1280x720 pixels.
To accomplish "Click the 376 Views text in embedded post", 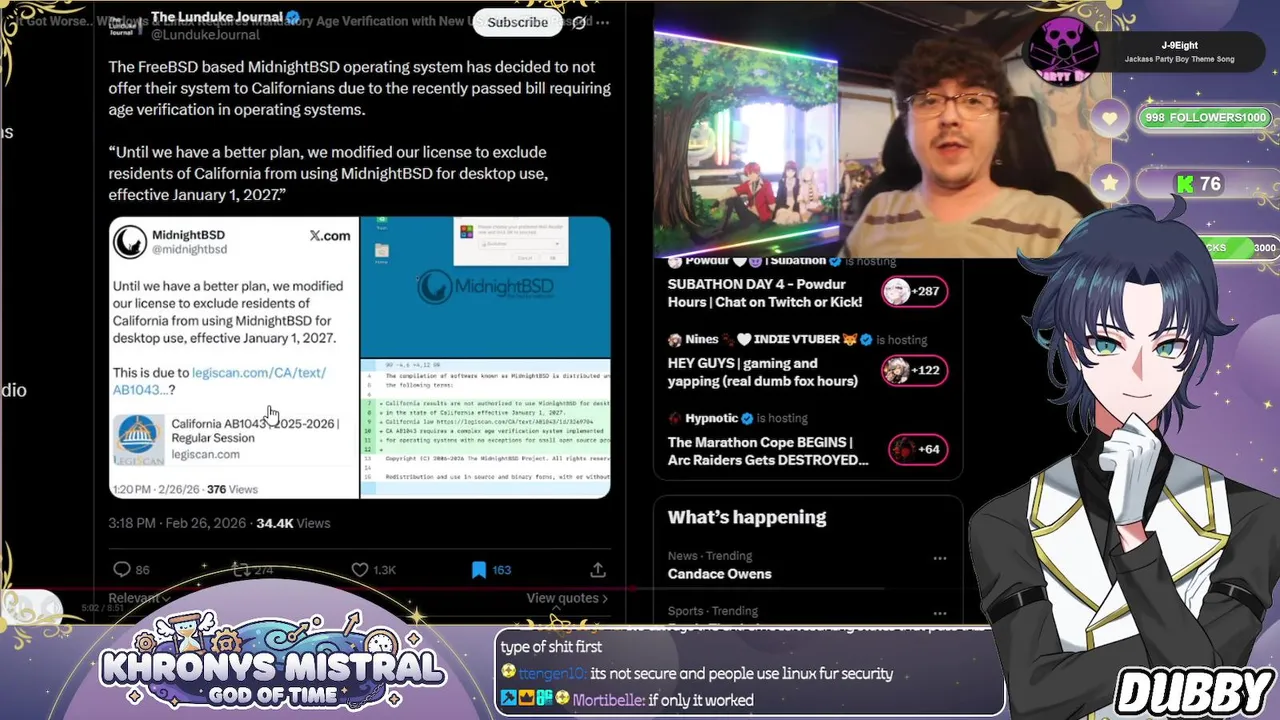I will (232, 489).
